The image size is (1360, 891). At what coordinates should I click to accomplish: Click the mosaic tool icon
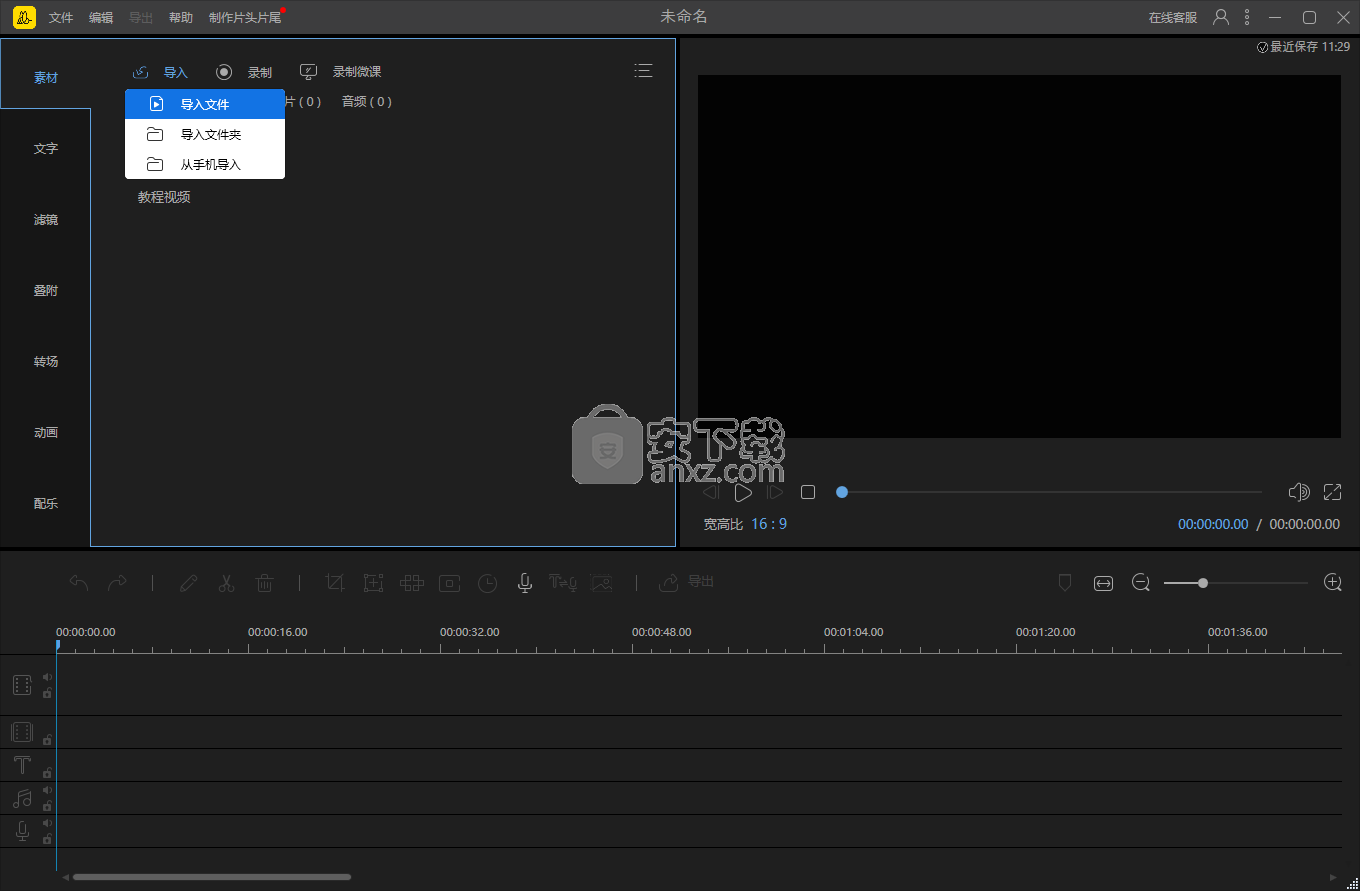tap(412, 583)
